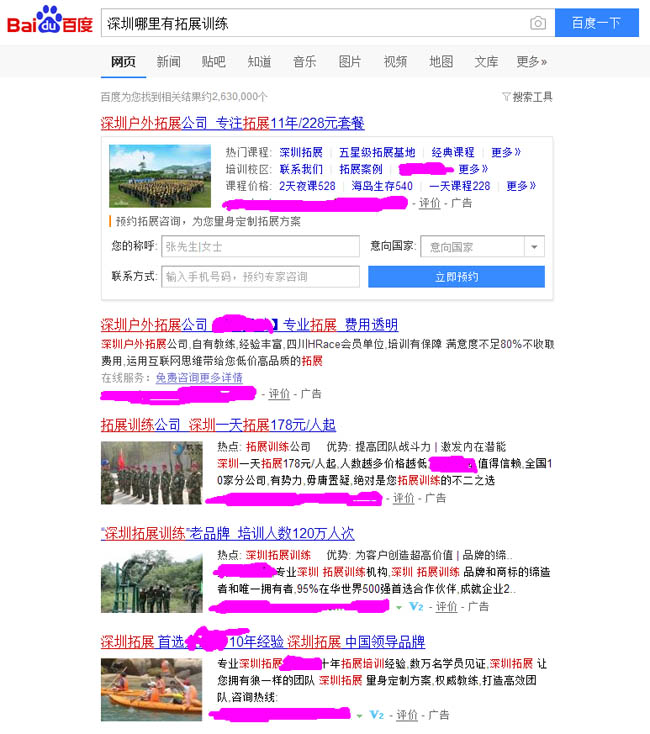Image resolution: width=650 pixels, height=734 pixels.
Task: Switch to the 新闻 tab
Action: coord(168,62)
